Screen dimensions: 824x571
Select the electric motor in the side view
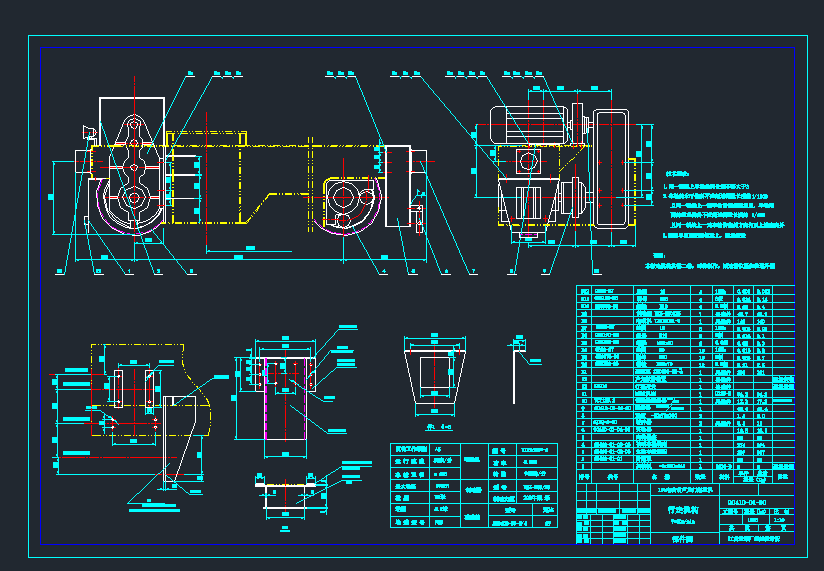click(x=519, y=124)
